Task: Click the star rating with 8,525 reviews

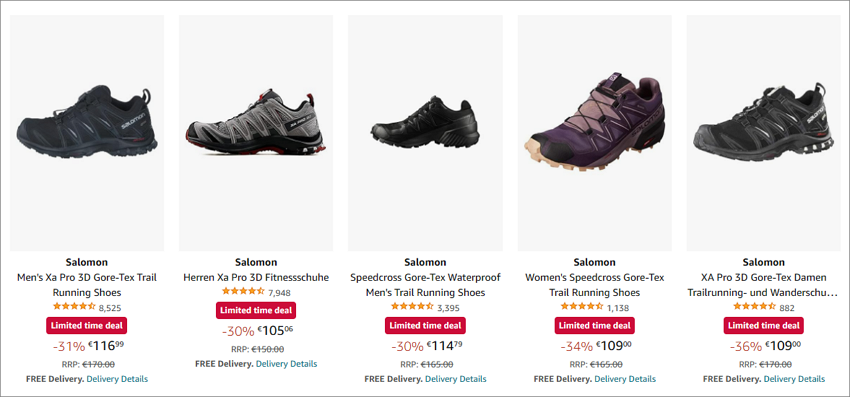Action: 74,306
